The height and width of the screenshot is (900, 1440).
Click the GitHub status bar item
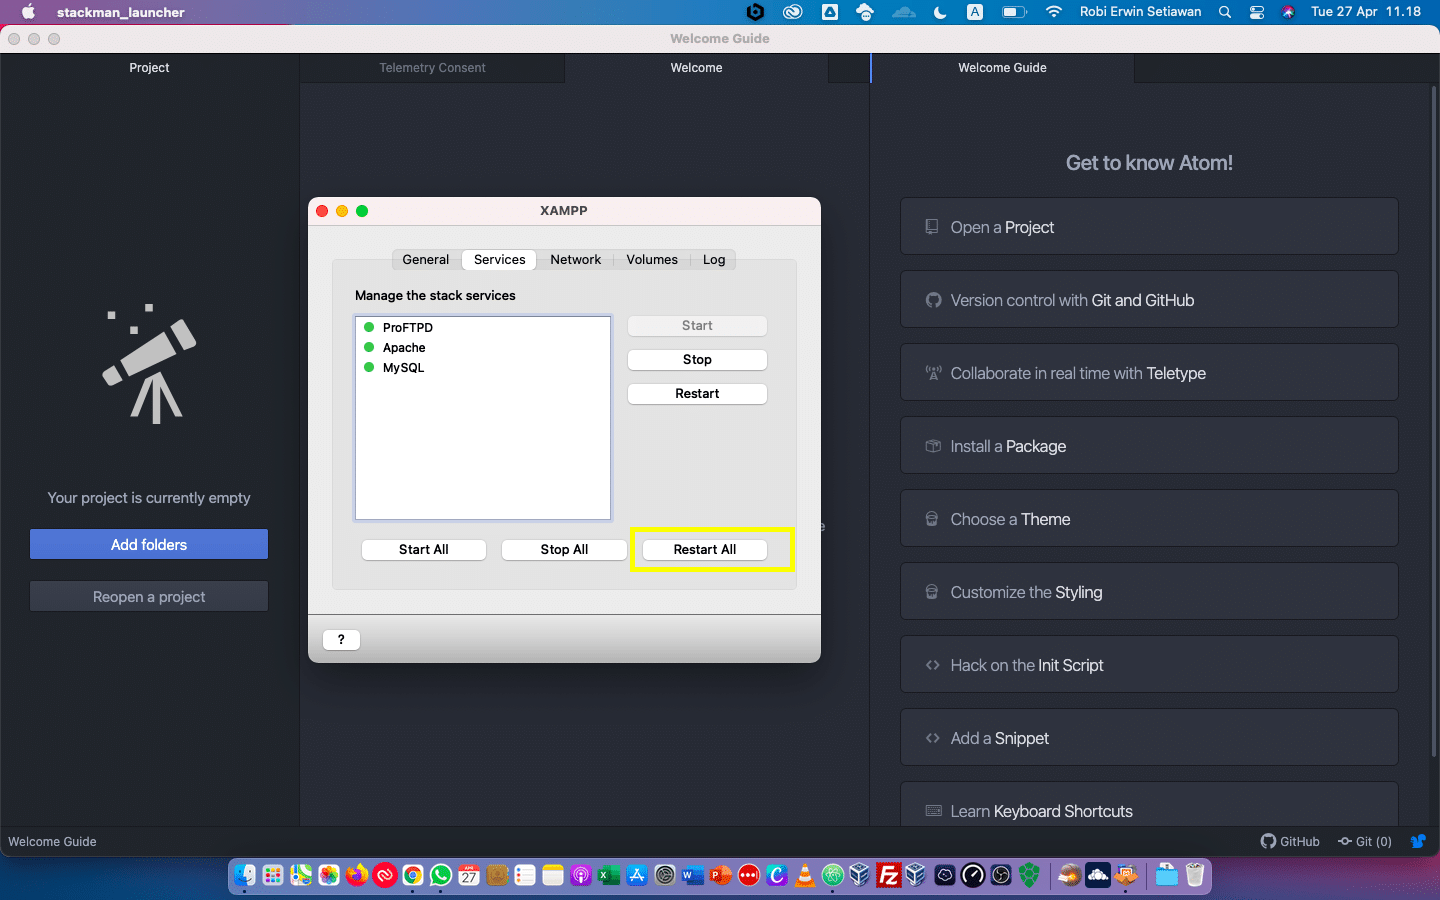1290,842
